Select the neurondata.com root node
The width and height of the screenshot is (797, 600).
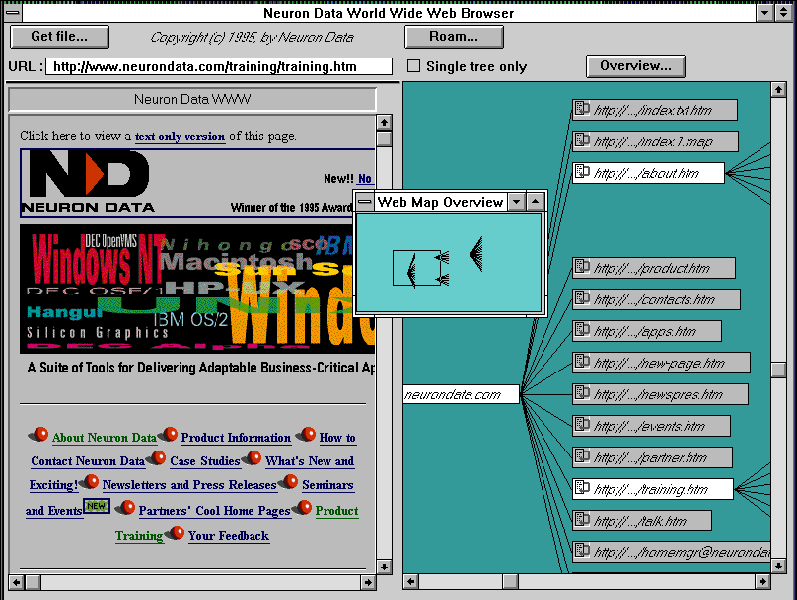[x=461, y=394]
